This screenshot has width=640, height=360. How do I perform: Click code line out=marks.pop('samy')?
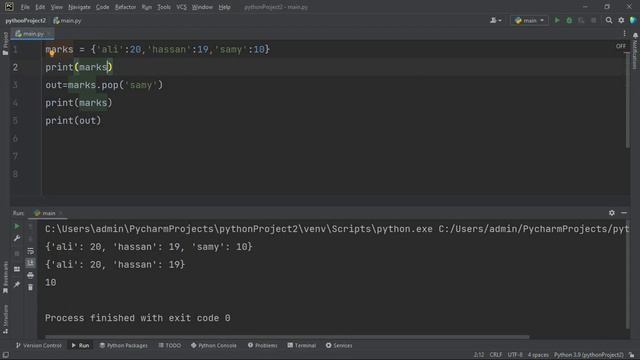pos(104,85)
